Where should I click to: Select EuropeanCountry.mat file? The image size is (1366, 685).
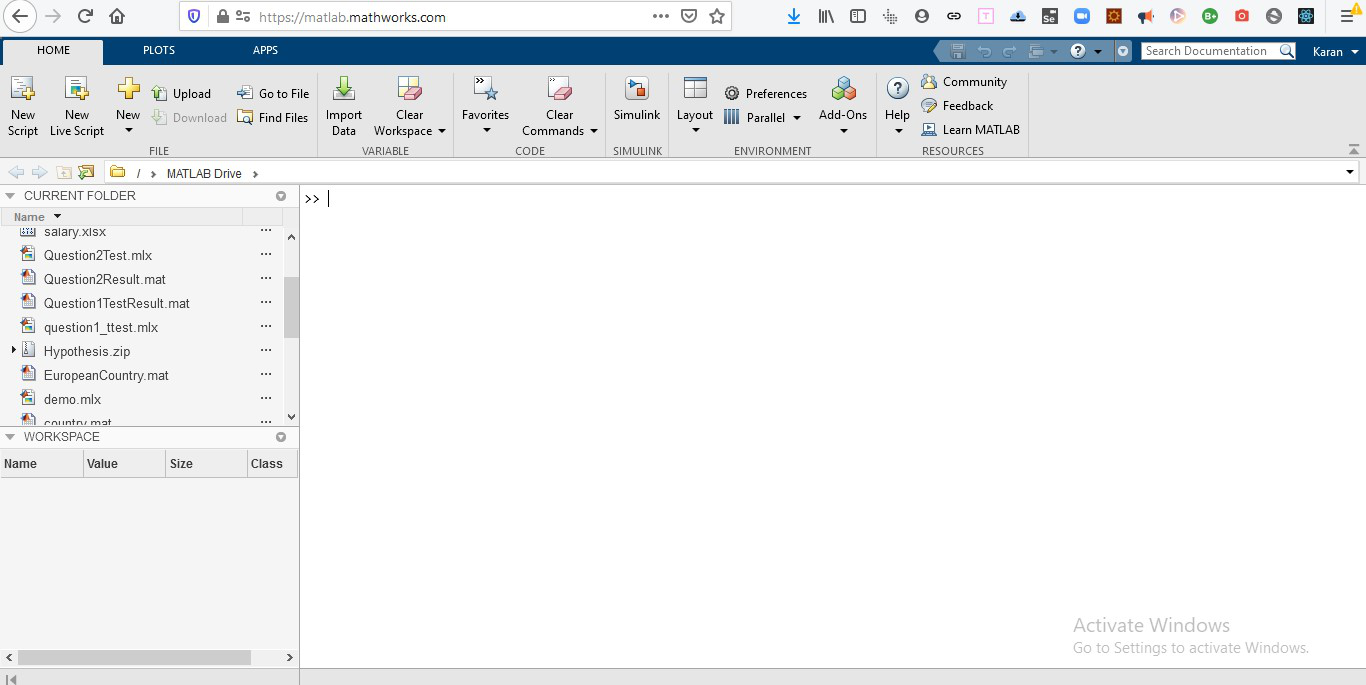[106, 375]
